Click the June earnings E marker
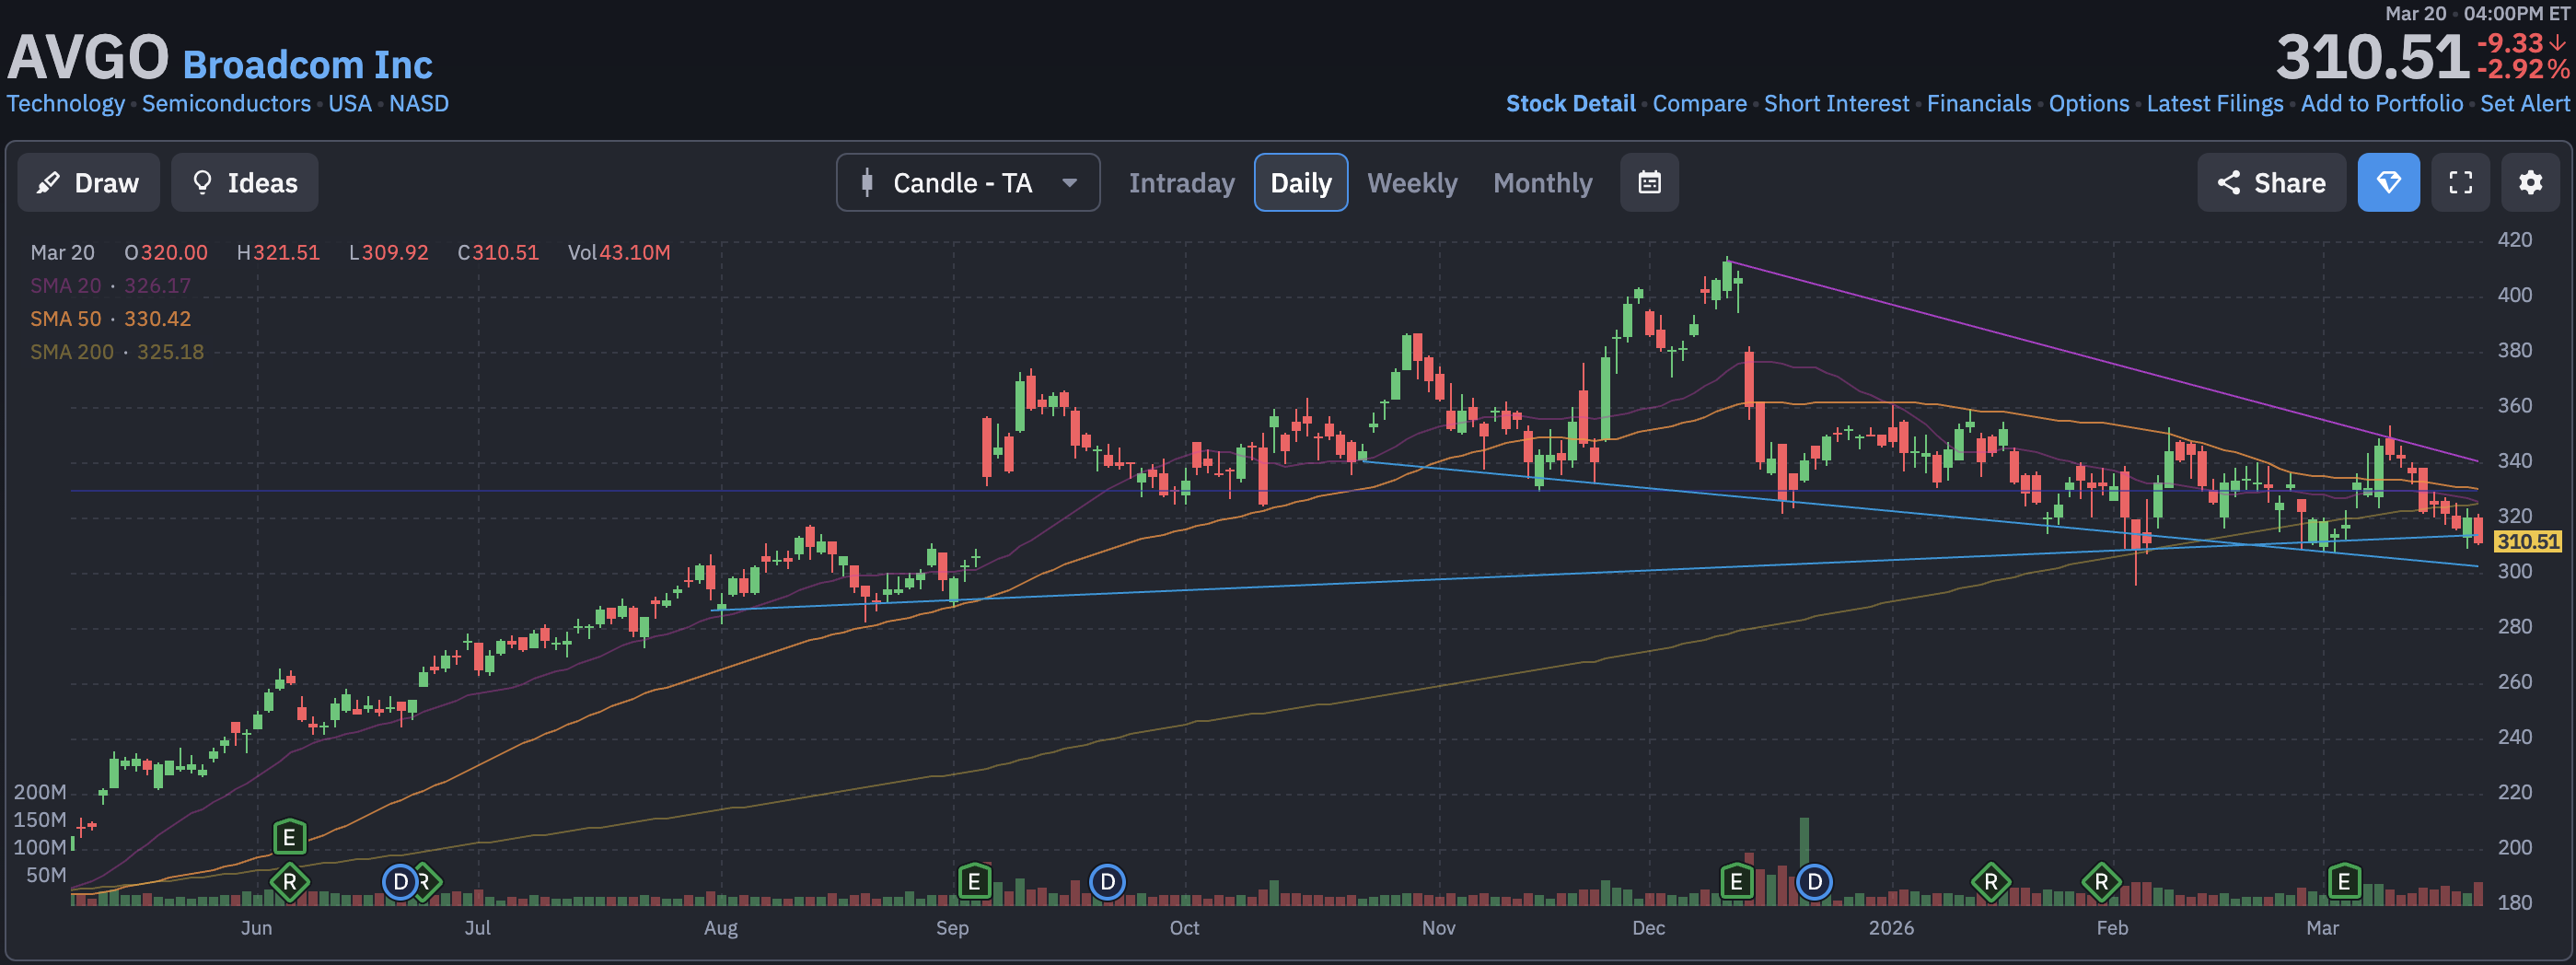This screenshot has width=2576, height=965. click(x=289, y=837)
